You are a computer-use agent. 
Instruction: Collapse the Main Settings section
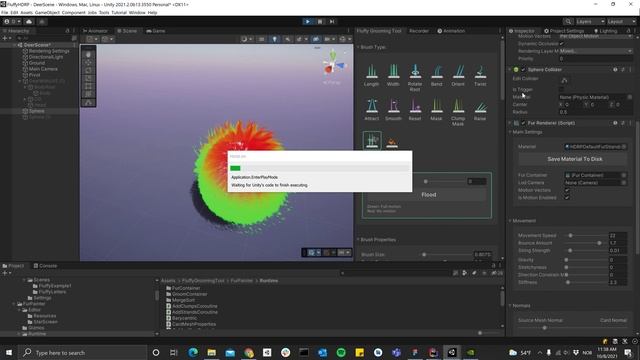pos(510,132)
